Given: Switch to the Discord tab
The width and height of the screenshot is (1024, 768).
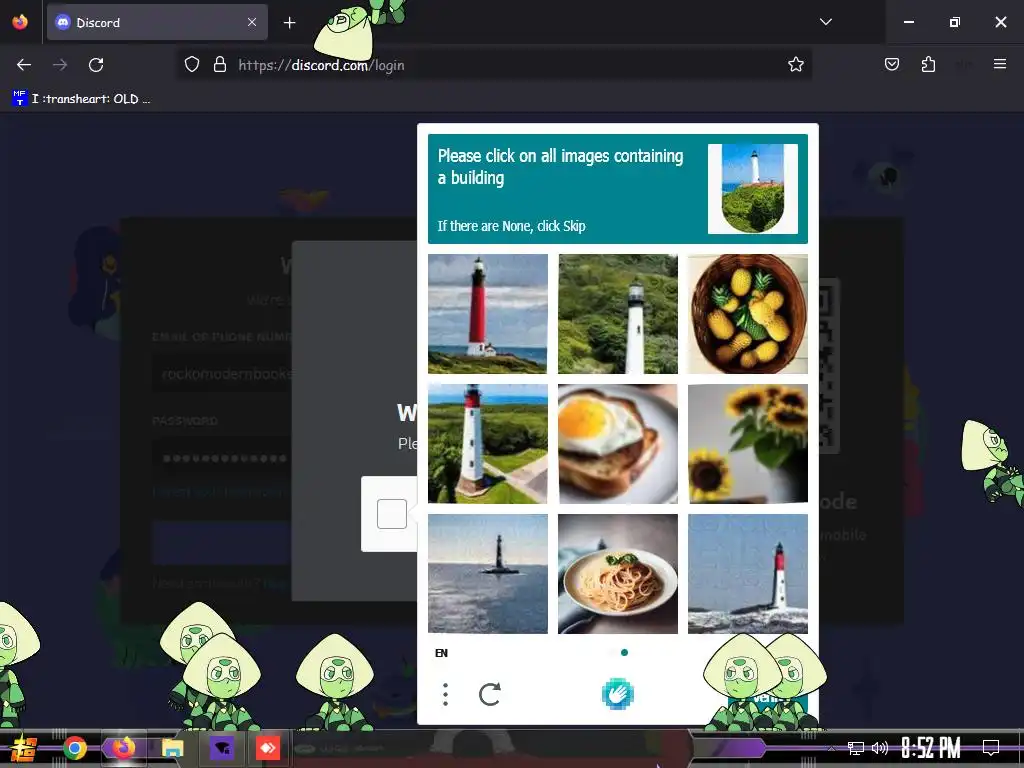Looking at the screenshot, I should 157,22.
